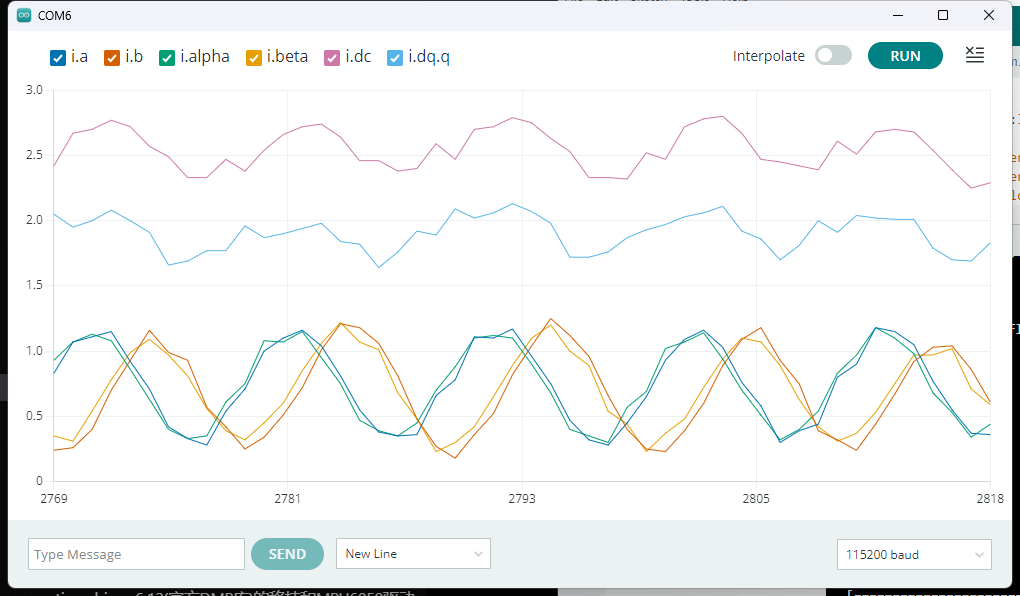Toggle the i.alpha series checkbox
This screenshot has height=596, width=1020.
tap(167, 57)
